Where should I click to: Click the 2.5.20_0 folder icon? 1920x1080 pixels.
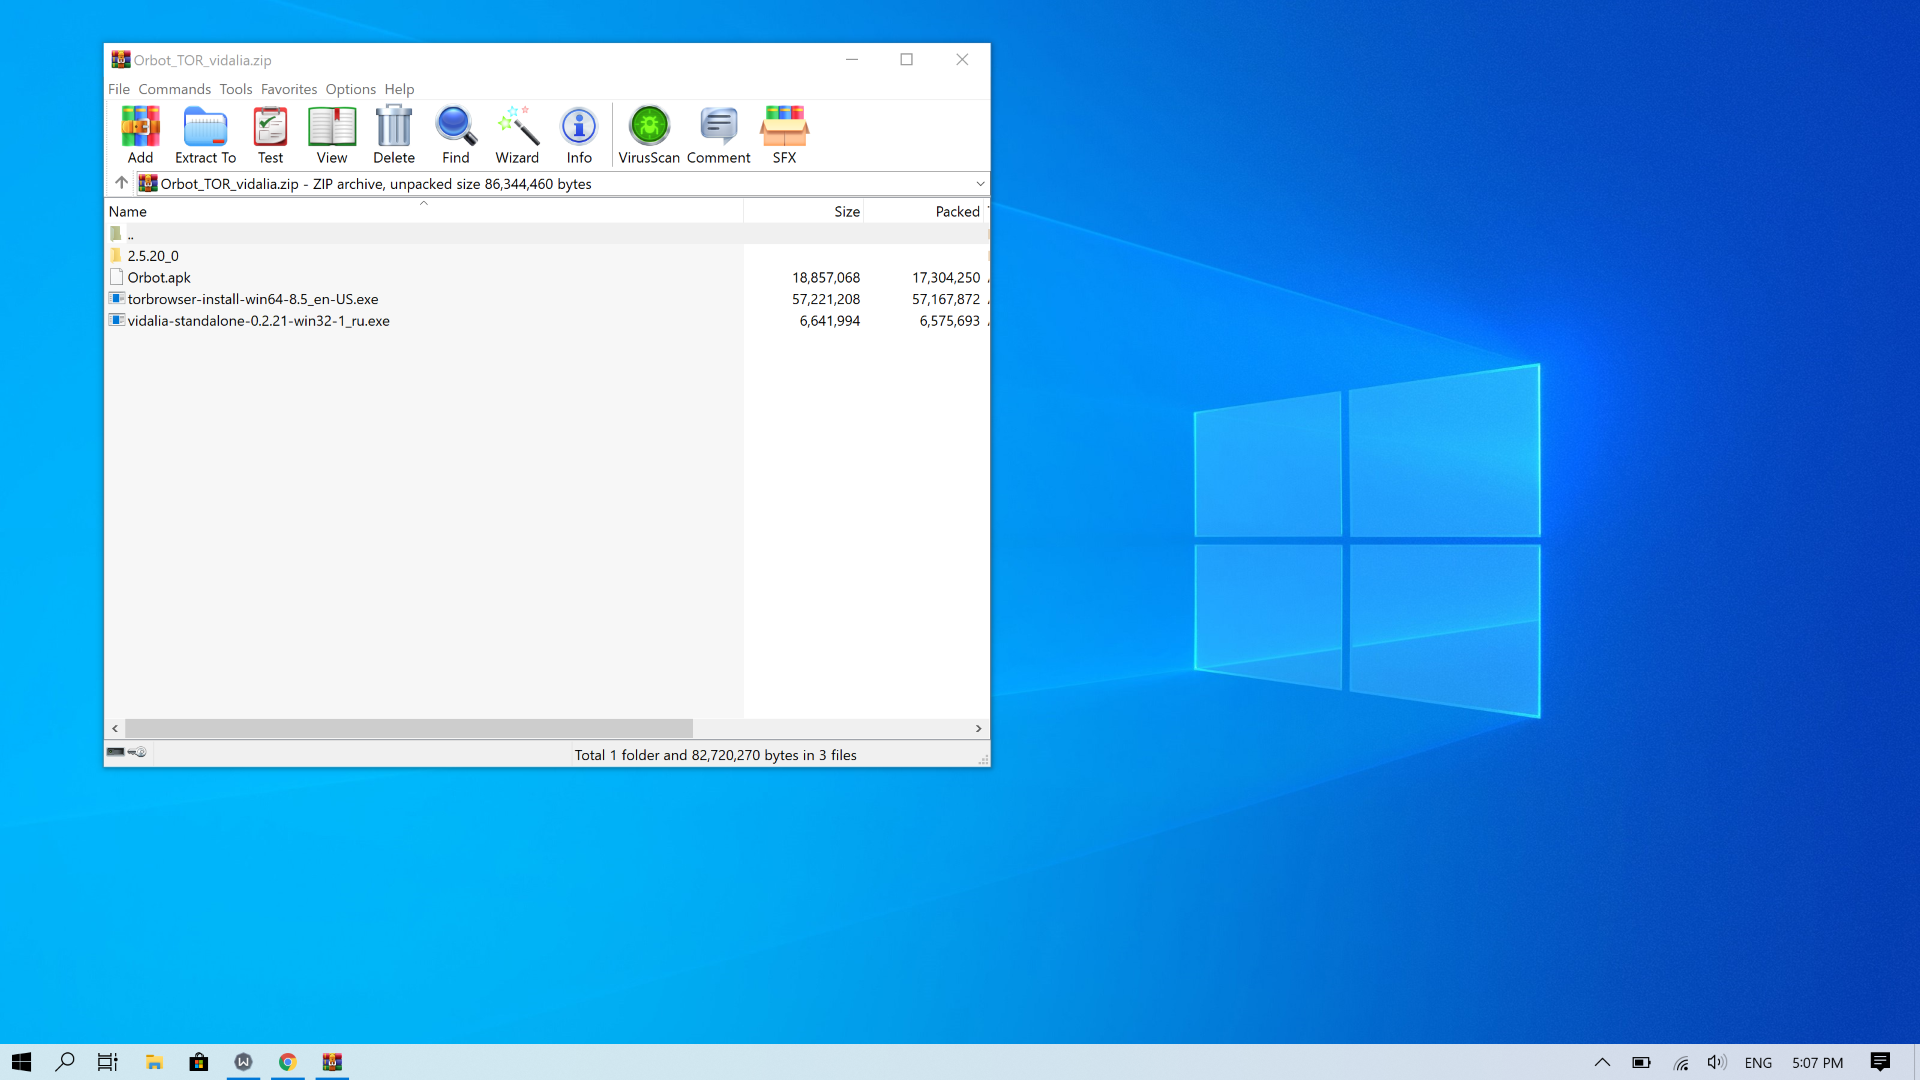click(x=116, y=255)
